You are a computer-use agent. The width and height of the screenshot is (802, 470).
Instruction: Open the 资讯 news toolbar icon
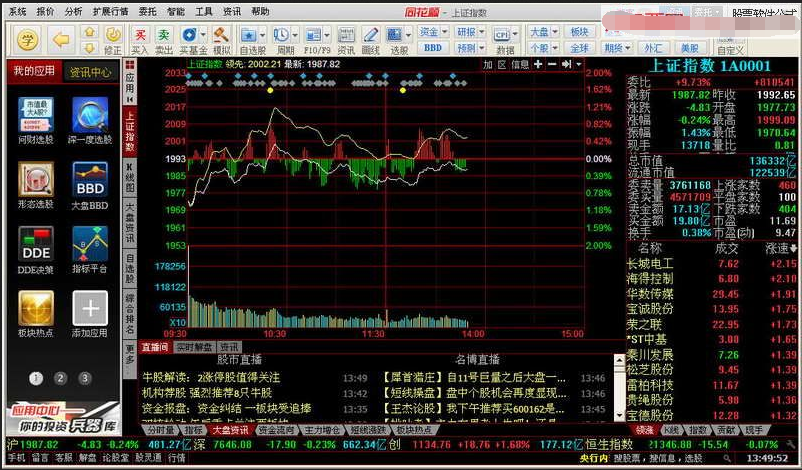[346, 40]
